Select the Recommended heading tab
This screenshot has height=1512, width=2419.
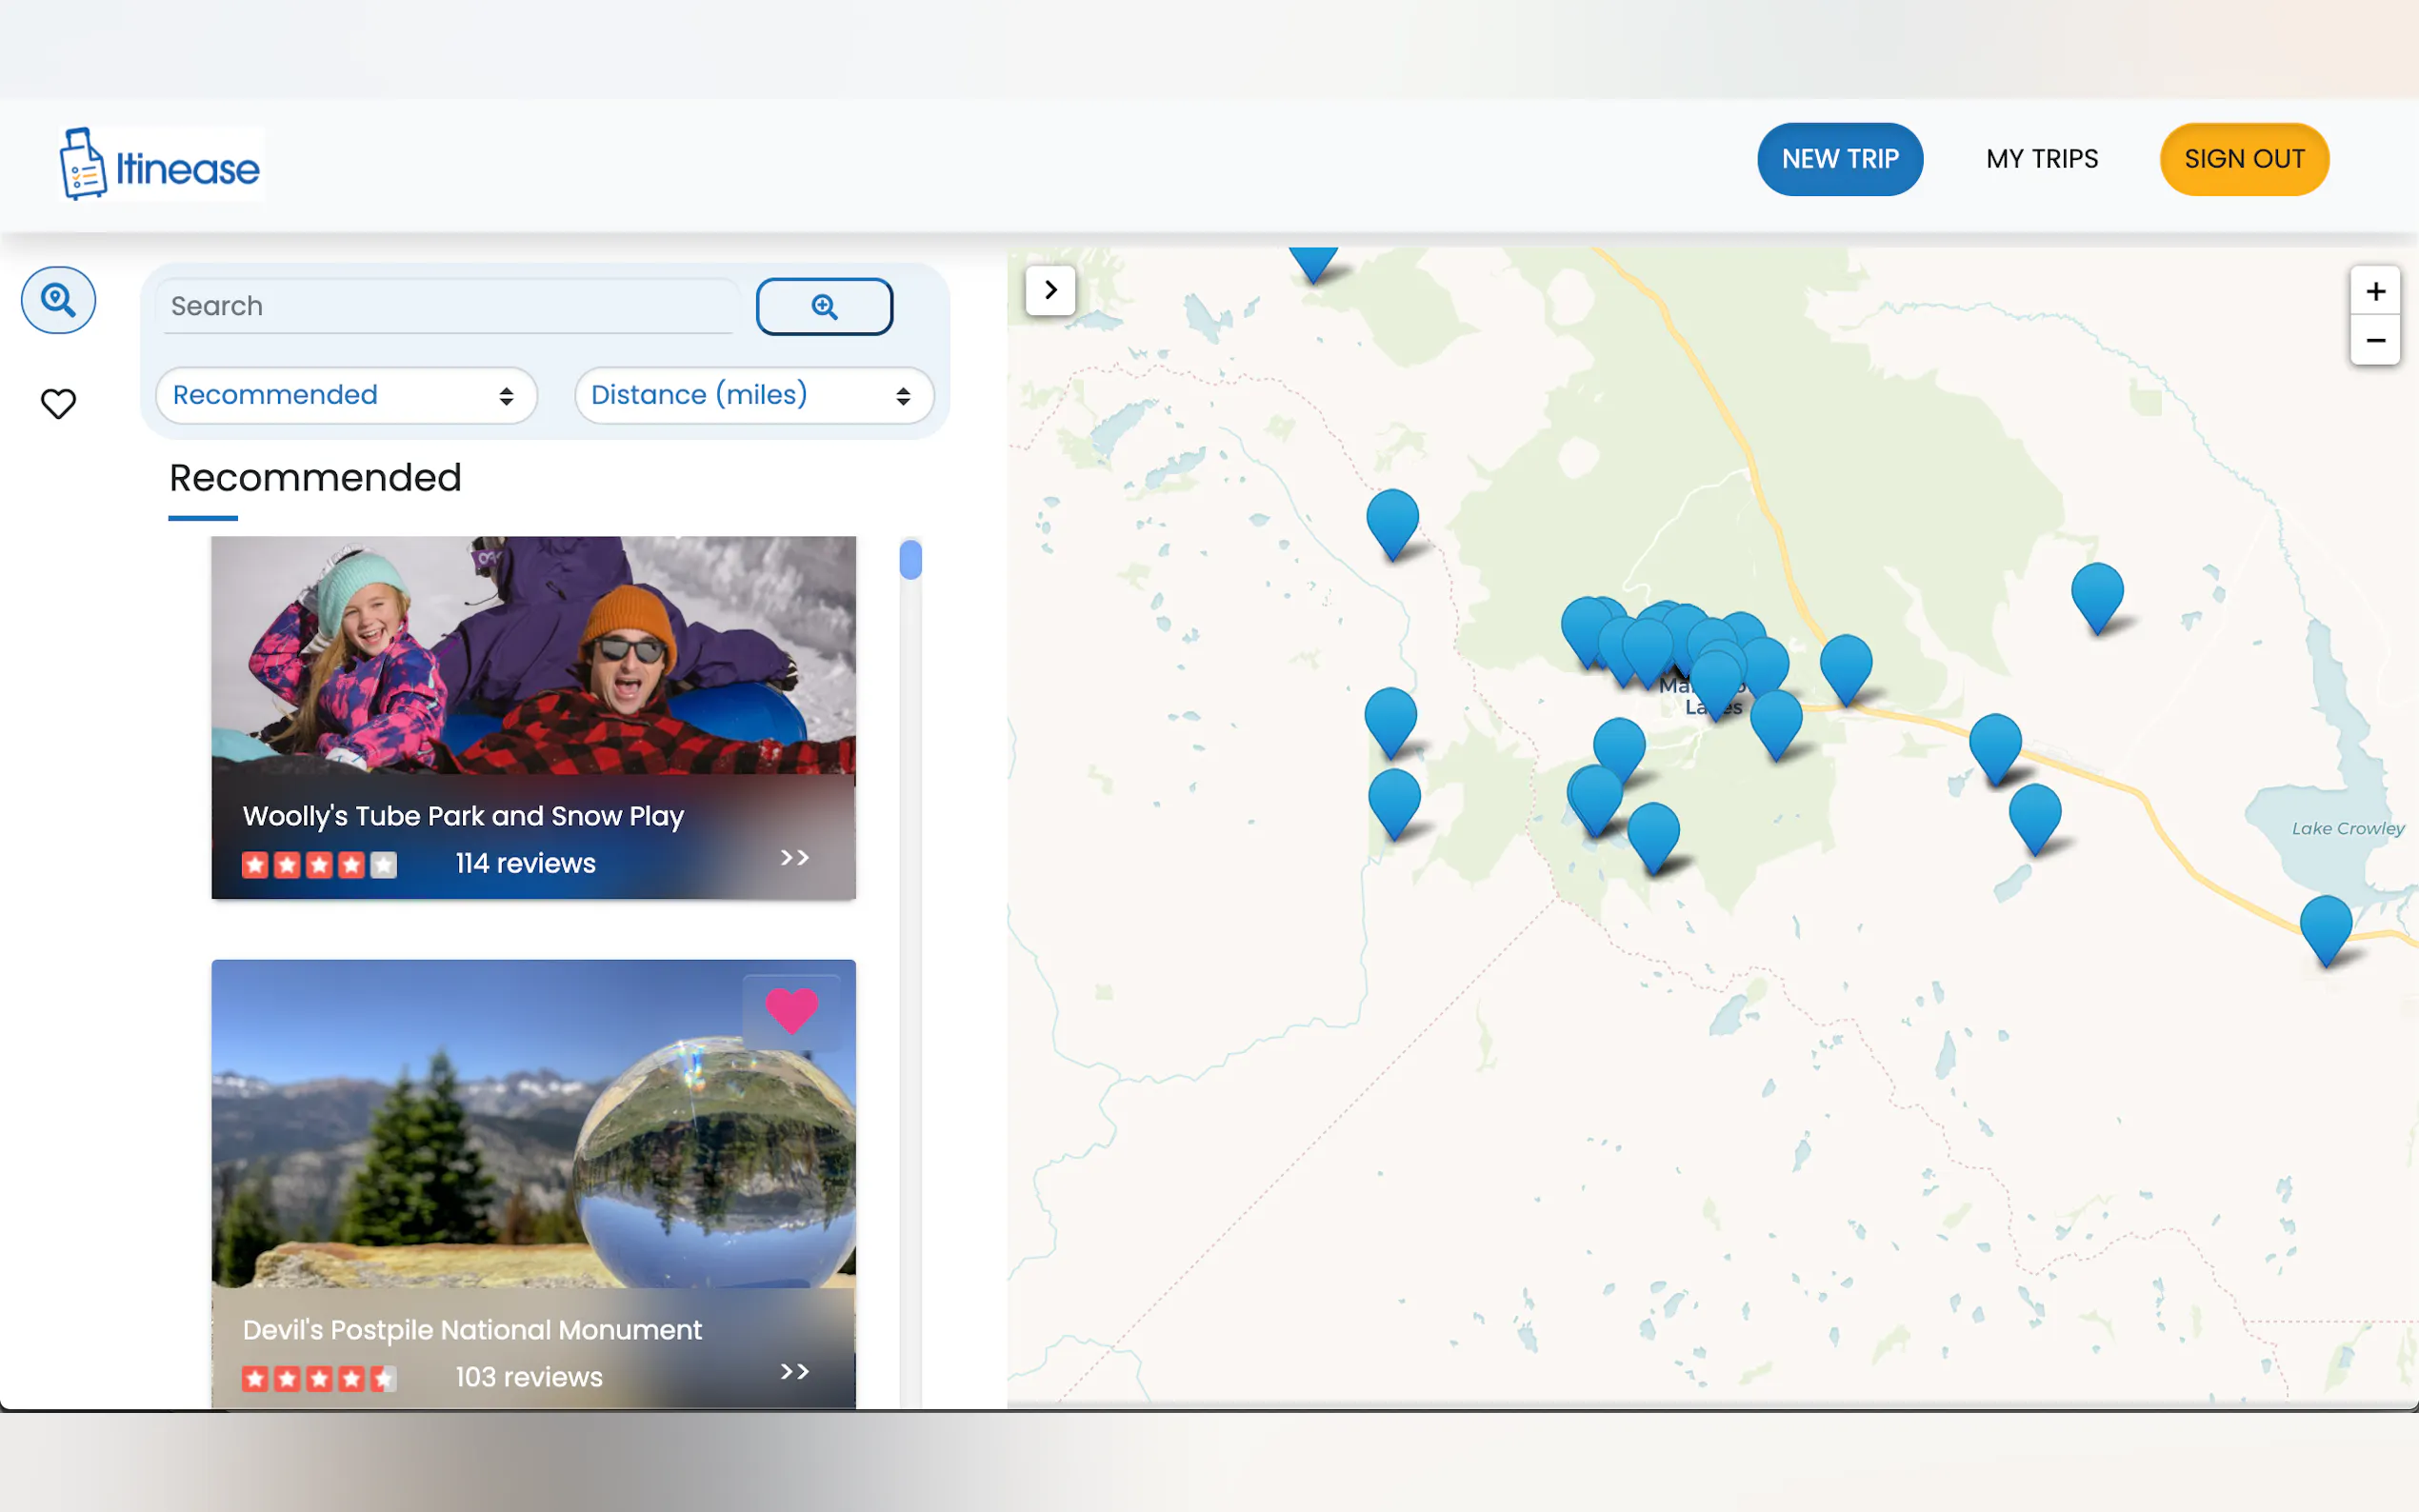(315, 479)
